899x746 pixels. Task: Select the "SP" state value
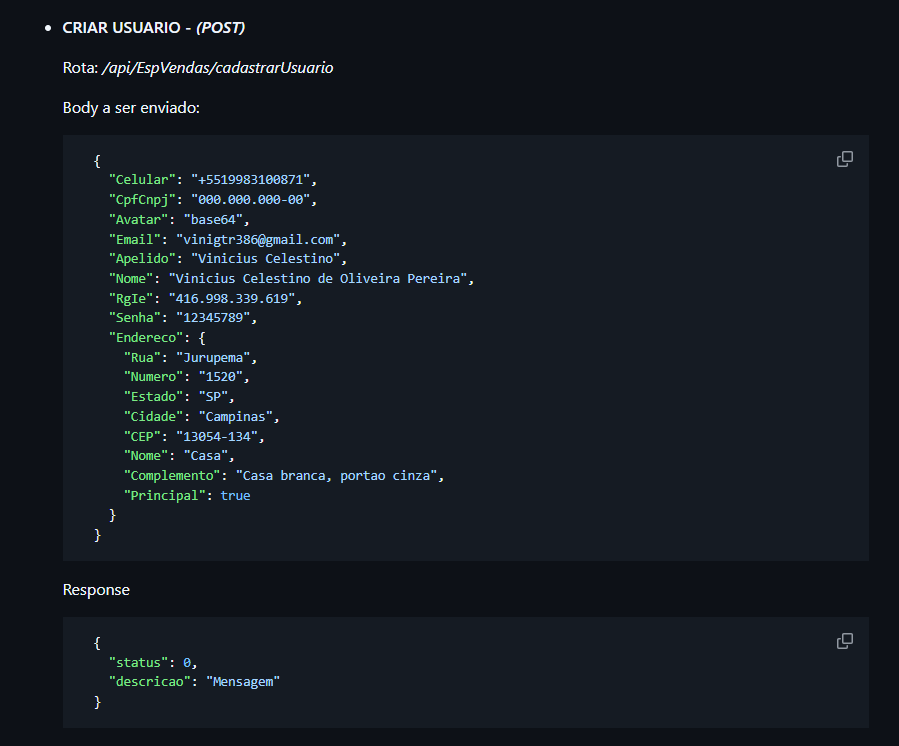click(213, 397)
